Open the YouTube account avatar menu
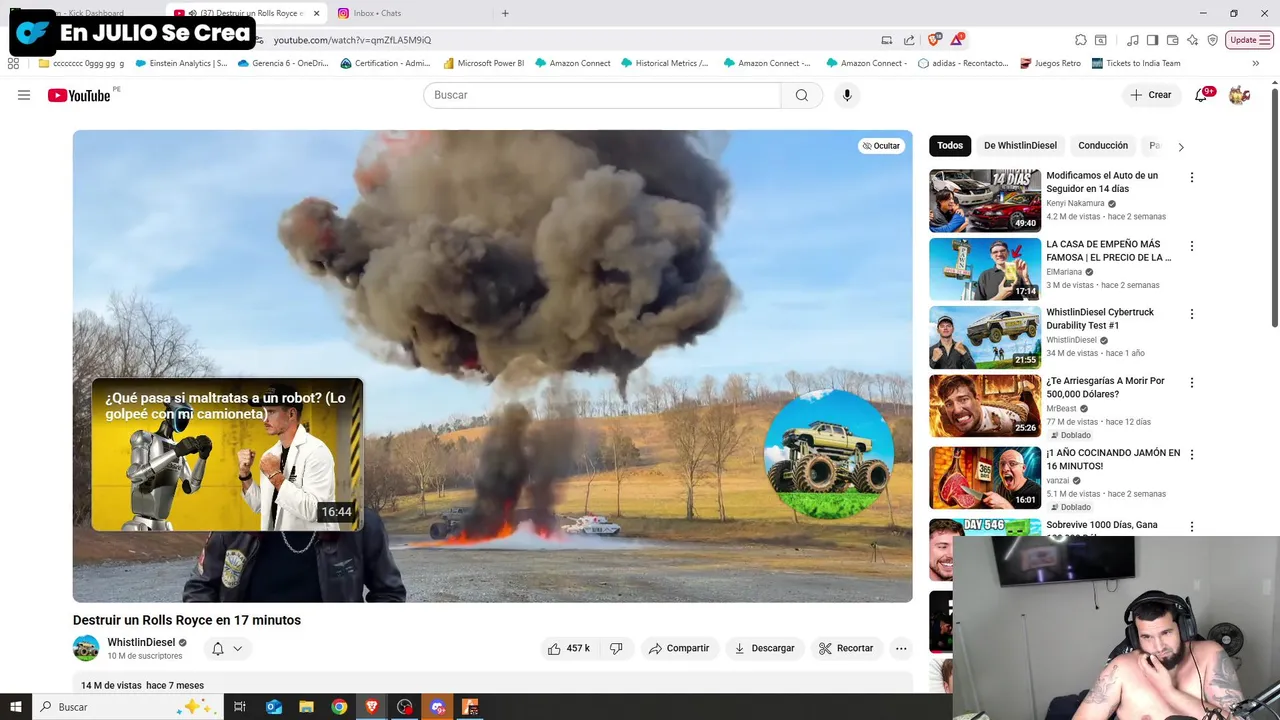This screenshot has width=1280, height=720. point(1239,95)
